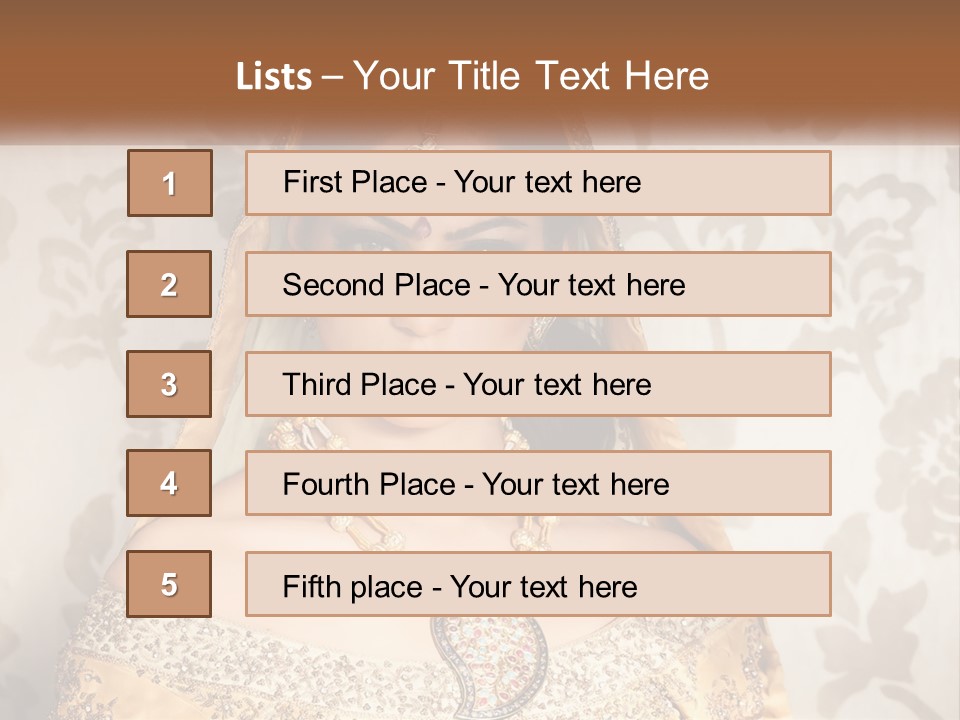Select the First Place text bar
The image size is (960, 720).
538,183
